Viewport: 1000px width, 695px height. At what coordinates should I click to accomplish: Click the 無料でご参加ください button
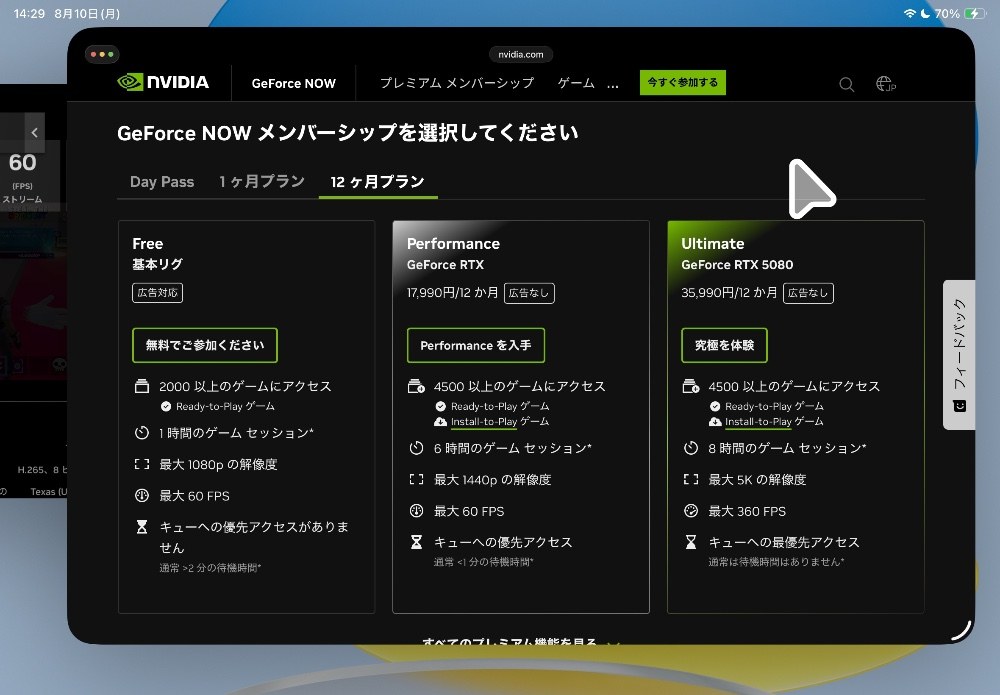(x=205, y=345)
